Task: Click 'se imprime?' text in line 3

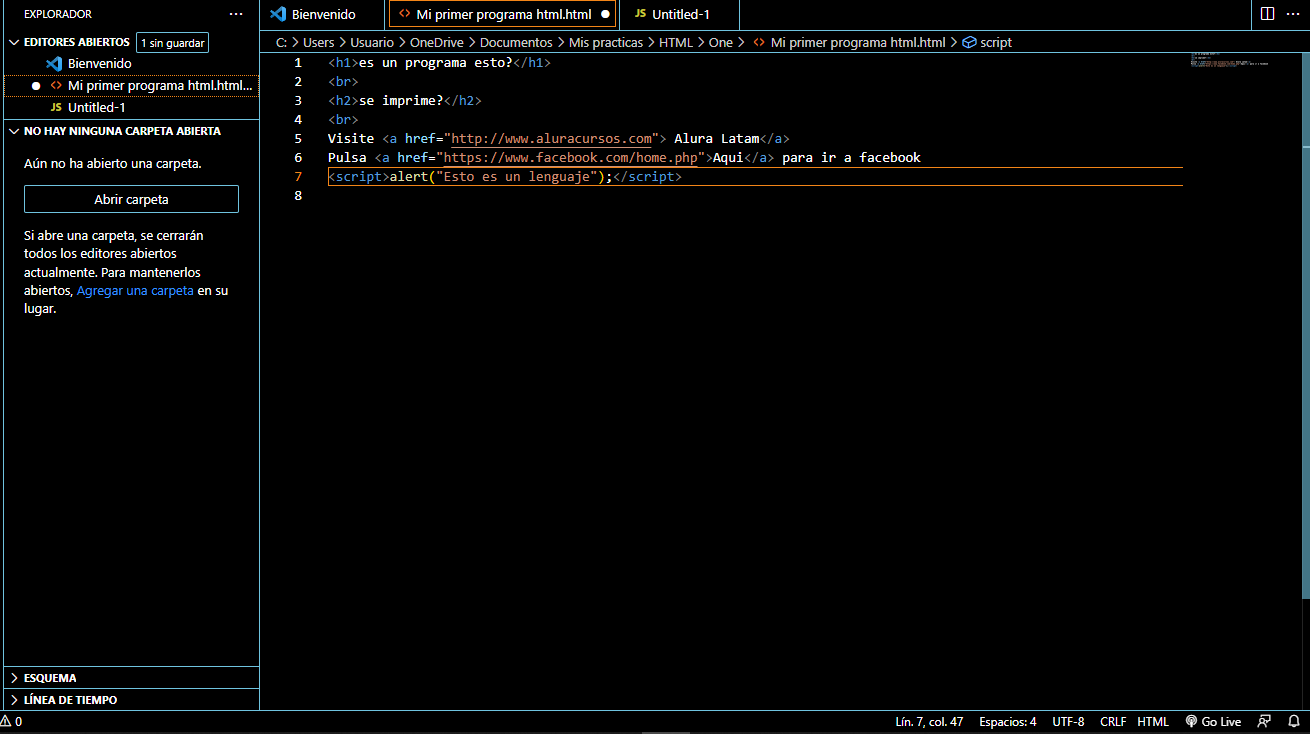Action: pos(401,101)
